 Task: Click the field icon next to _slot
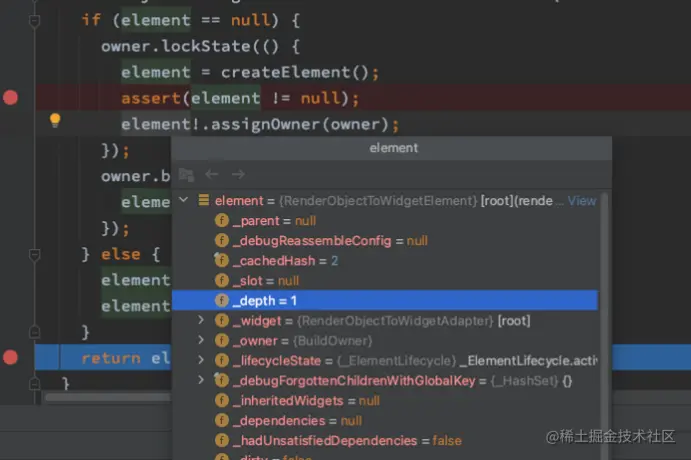[x=222, y=280]
